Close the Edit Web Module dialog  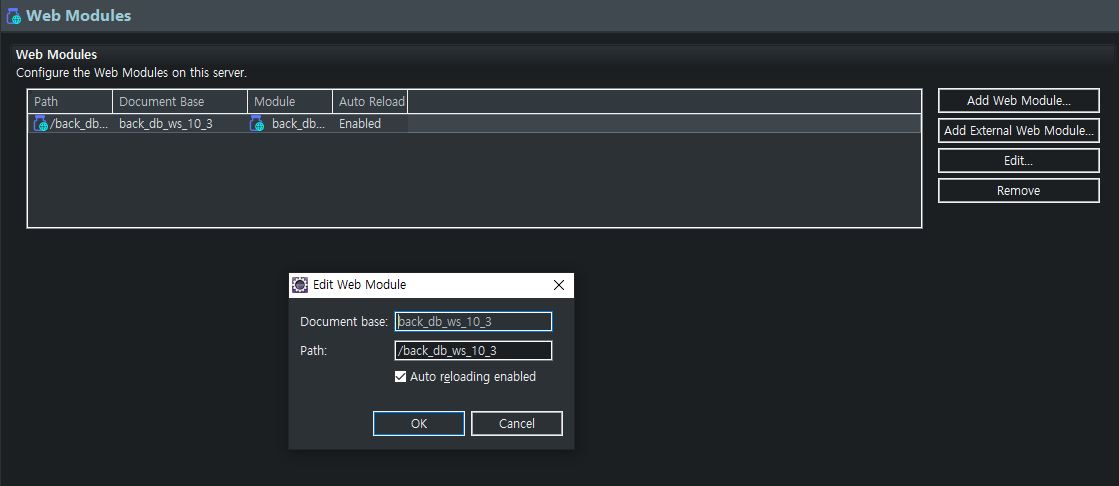click(559, 285)
